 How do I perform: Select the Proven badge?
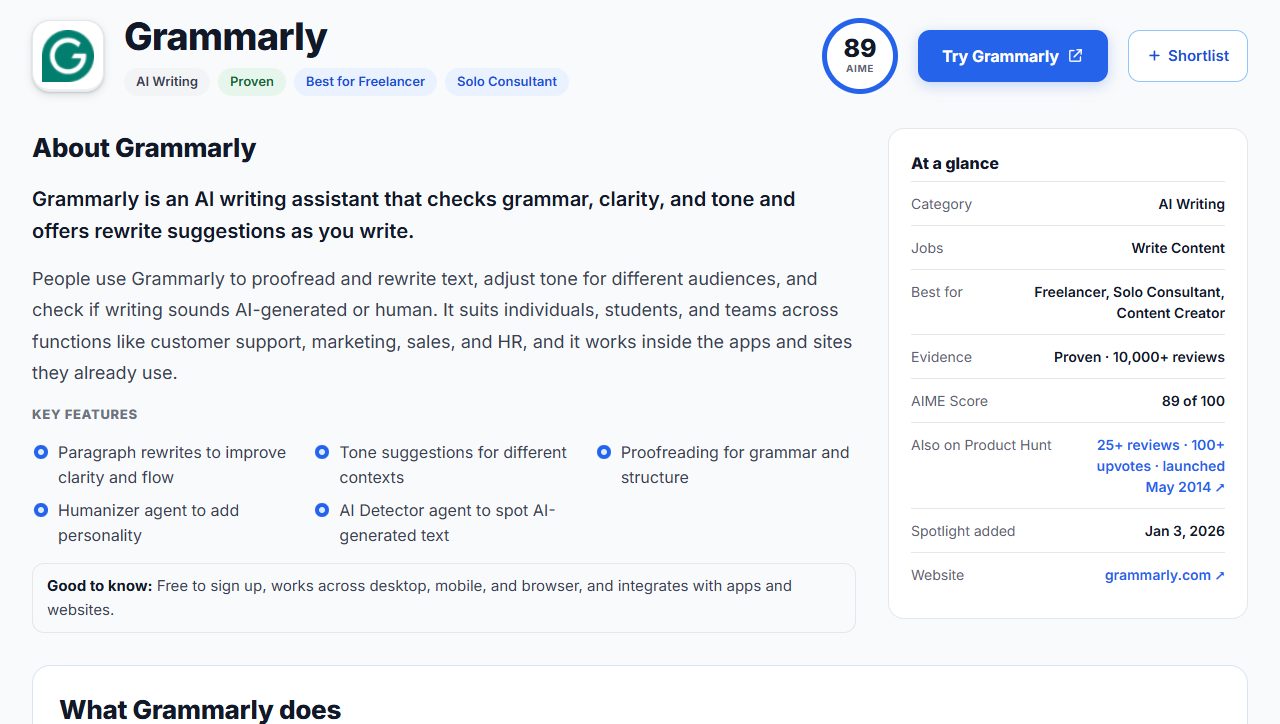(252, 82)
